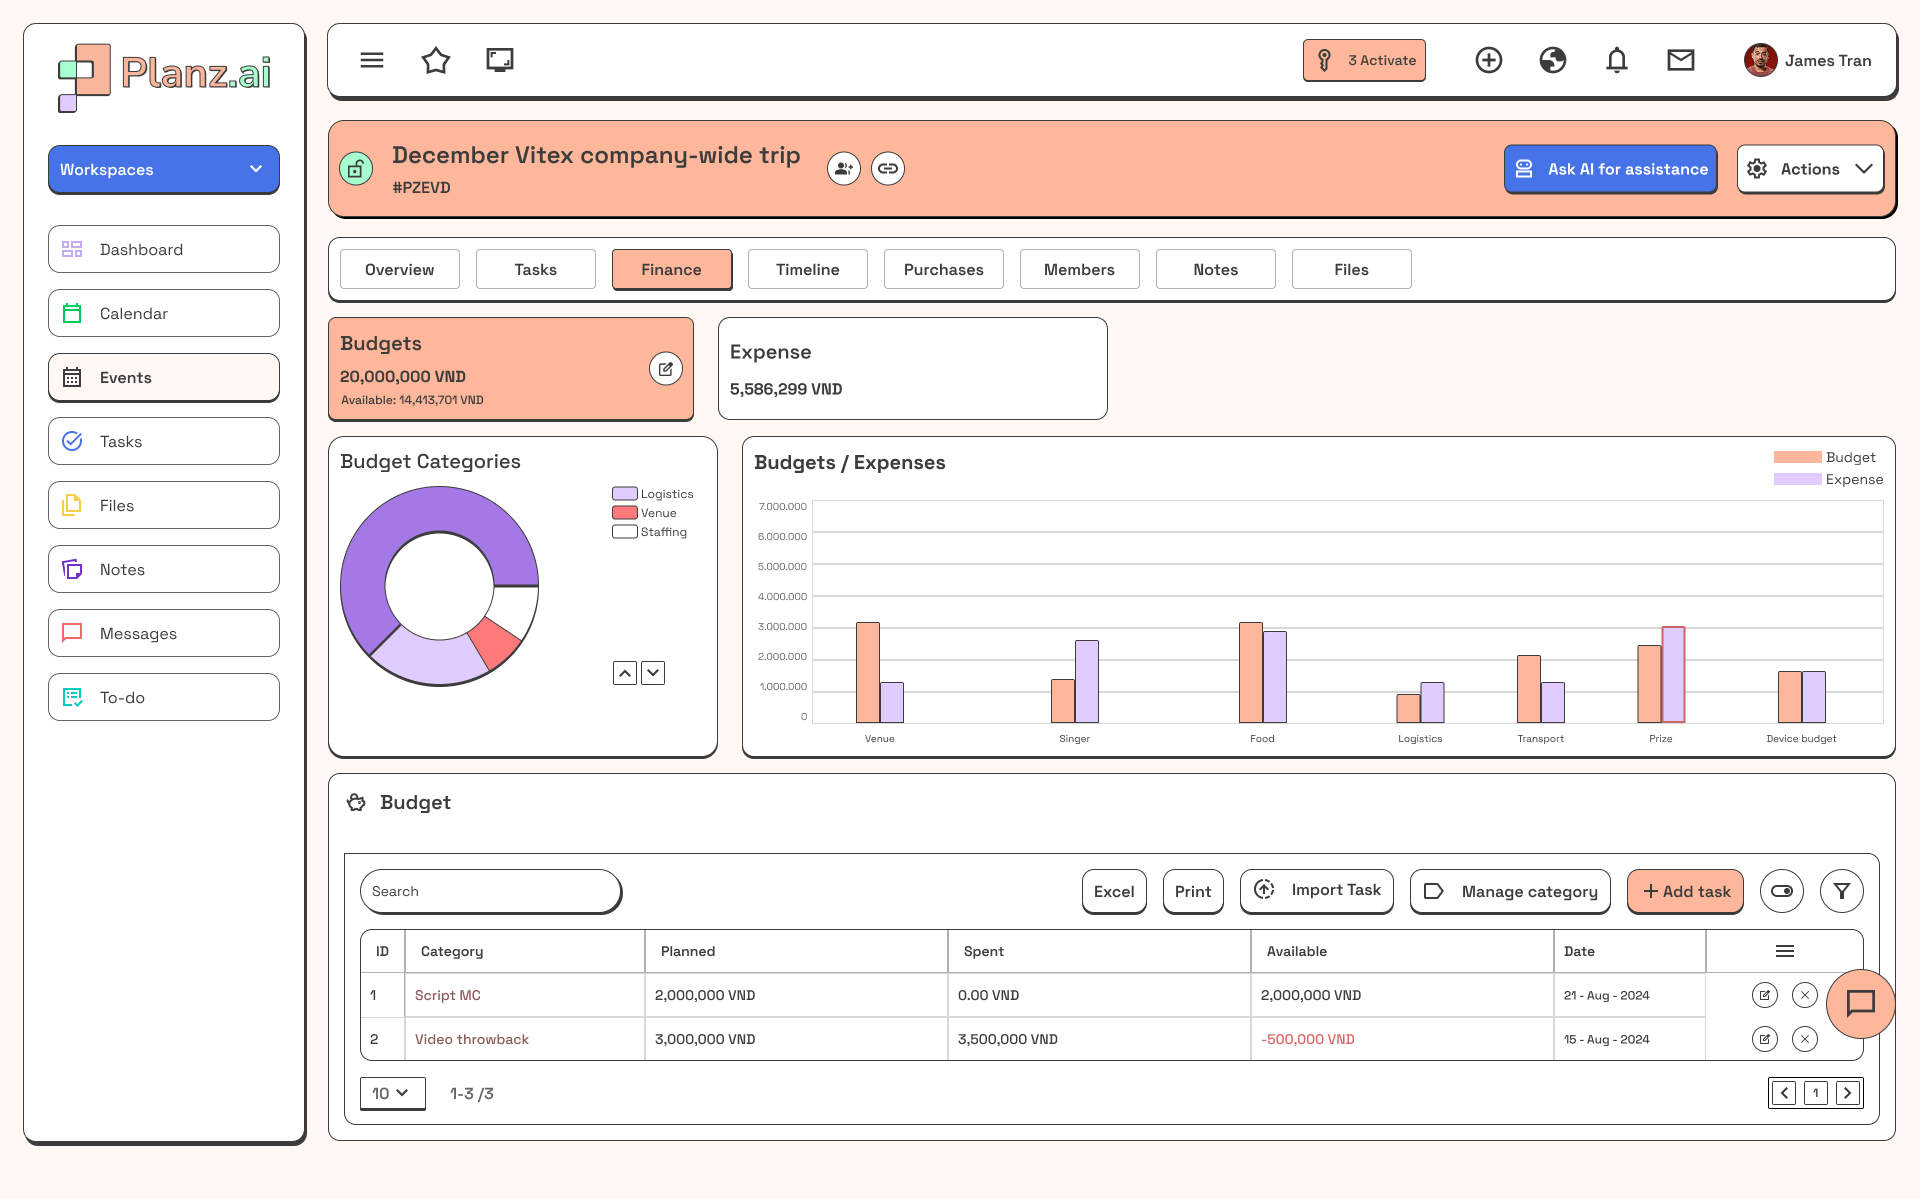The height and width of the screenshot is (1199, 1920).
Task: Click the notifications bell icon
Action: (x=1616, y=61)
